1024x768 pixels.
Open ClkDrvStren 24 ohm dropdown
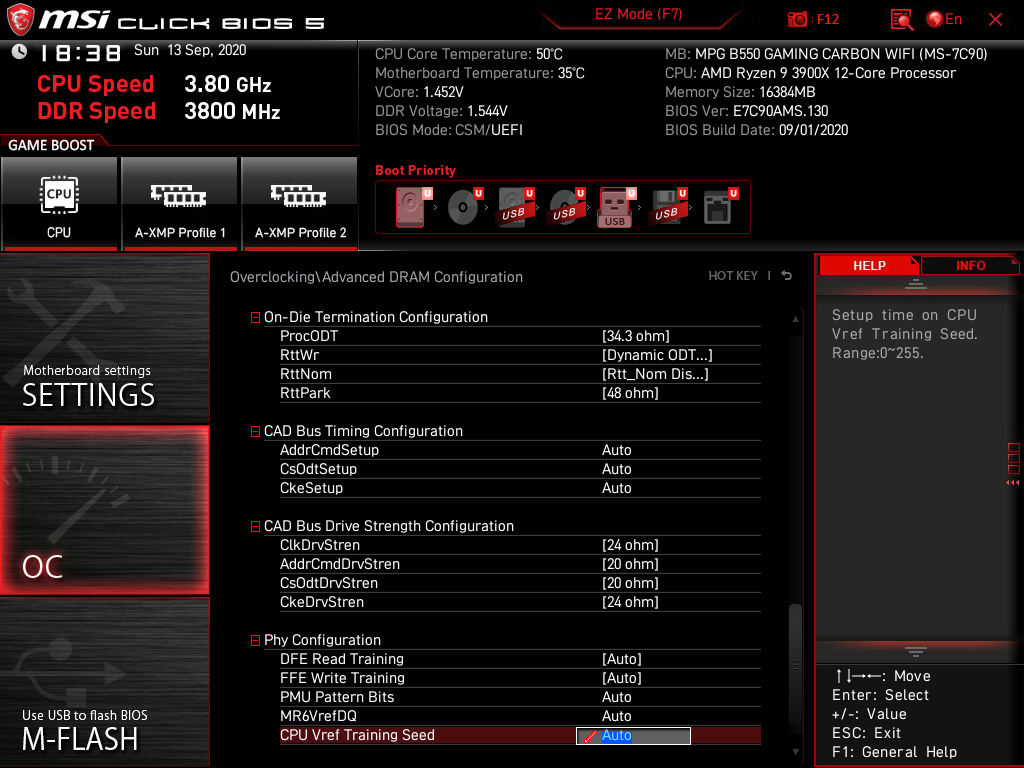click(630, 545)
